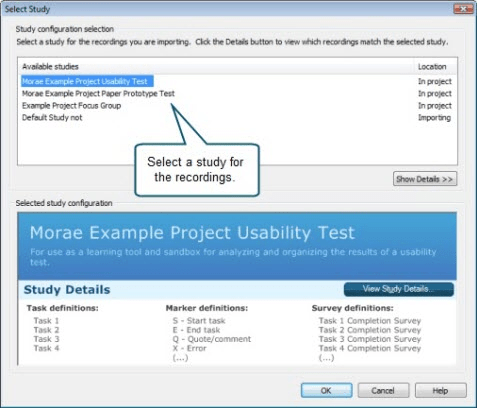Select Example Project Focus Group study
477x408 pixels.
[x=71, y=106]
